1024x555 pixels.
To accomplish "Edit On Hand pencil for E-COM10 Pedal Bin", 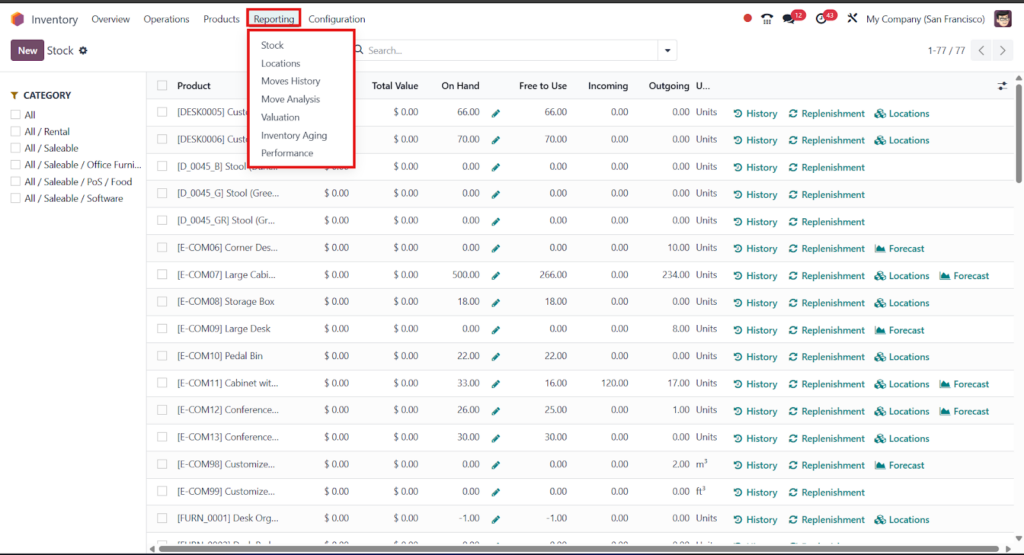I will [x=496, y=357].
